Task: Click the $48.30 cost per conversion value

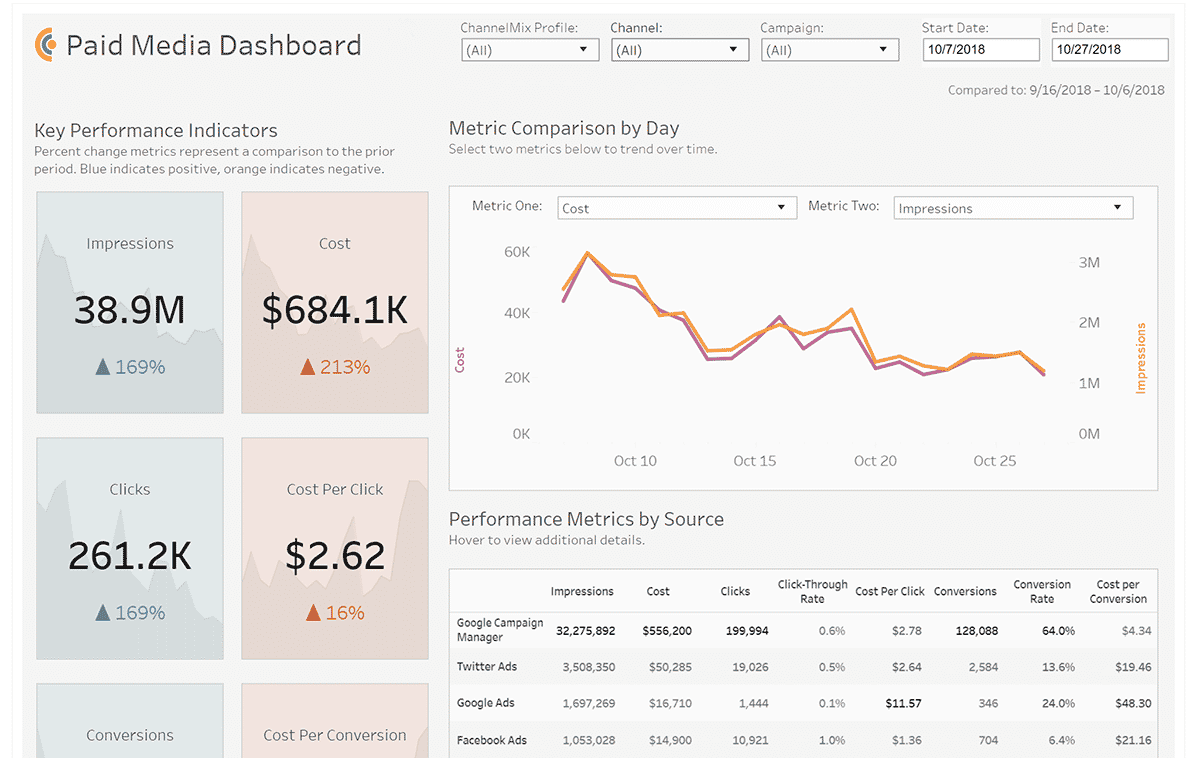Action: (1133, 704)
